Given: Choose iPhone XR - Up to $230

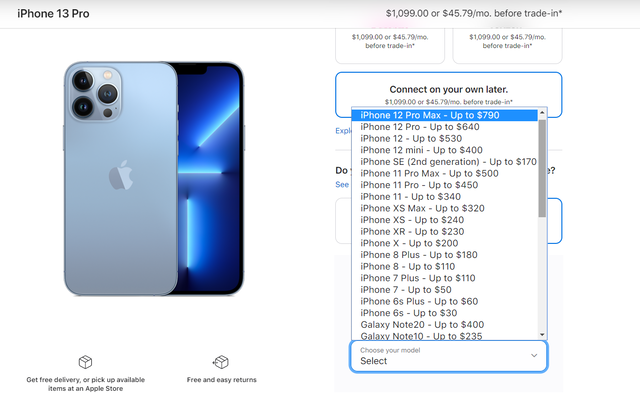Looking at the screenshot, I should [x=444, y=231].
